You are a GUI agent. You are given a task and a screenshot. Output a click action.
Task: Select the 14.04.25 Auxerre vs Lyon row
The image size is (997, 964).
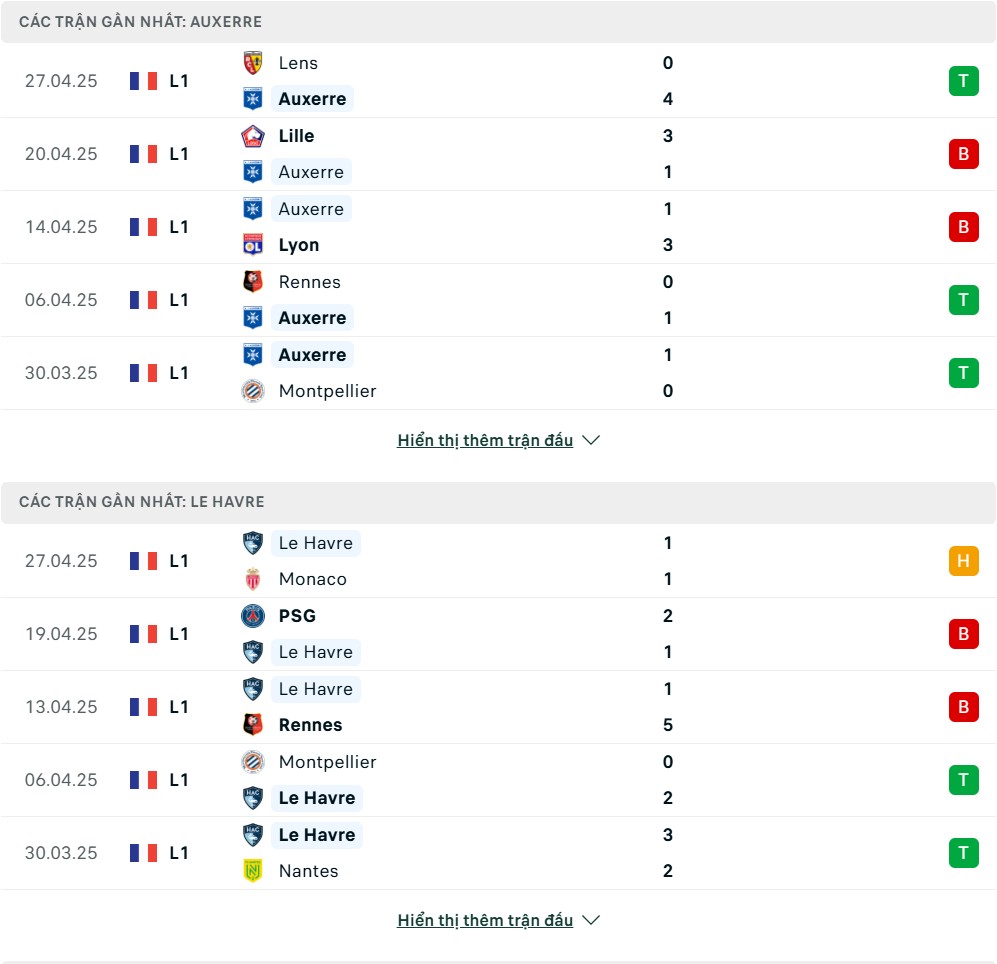pos(498,227)
